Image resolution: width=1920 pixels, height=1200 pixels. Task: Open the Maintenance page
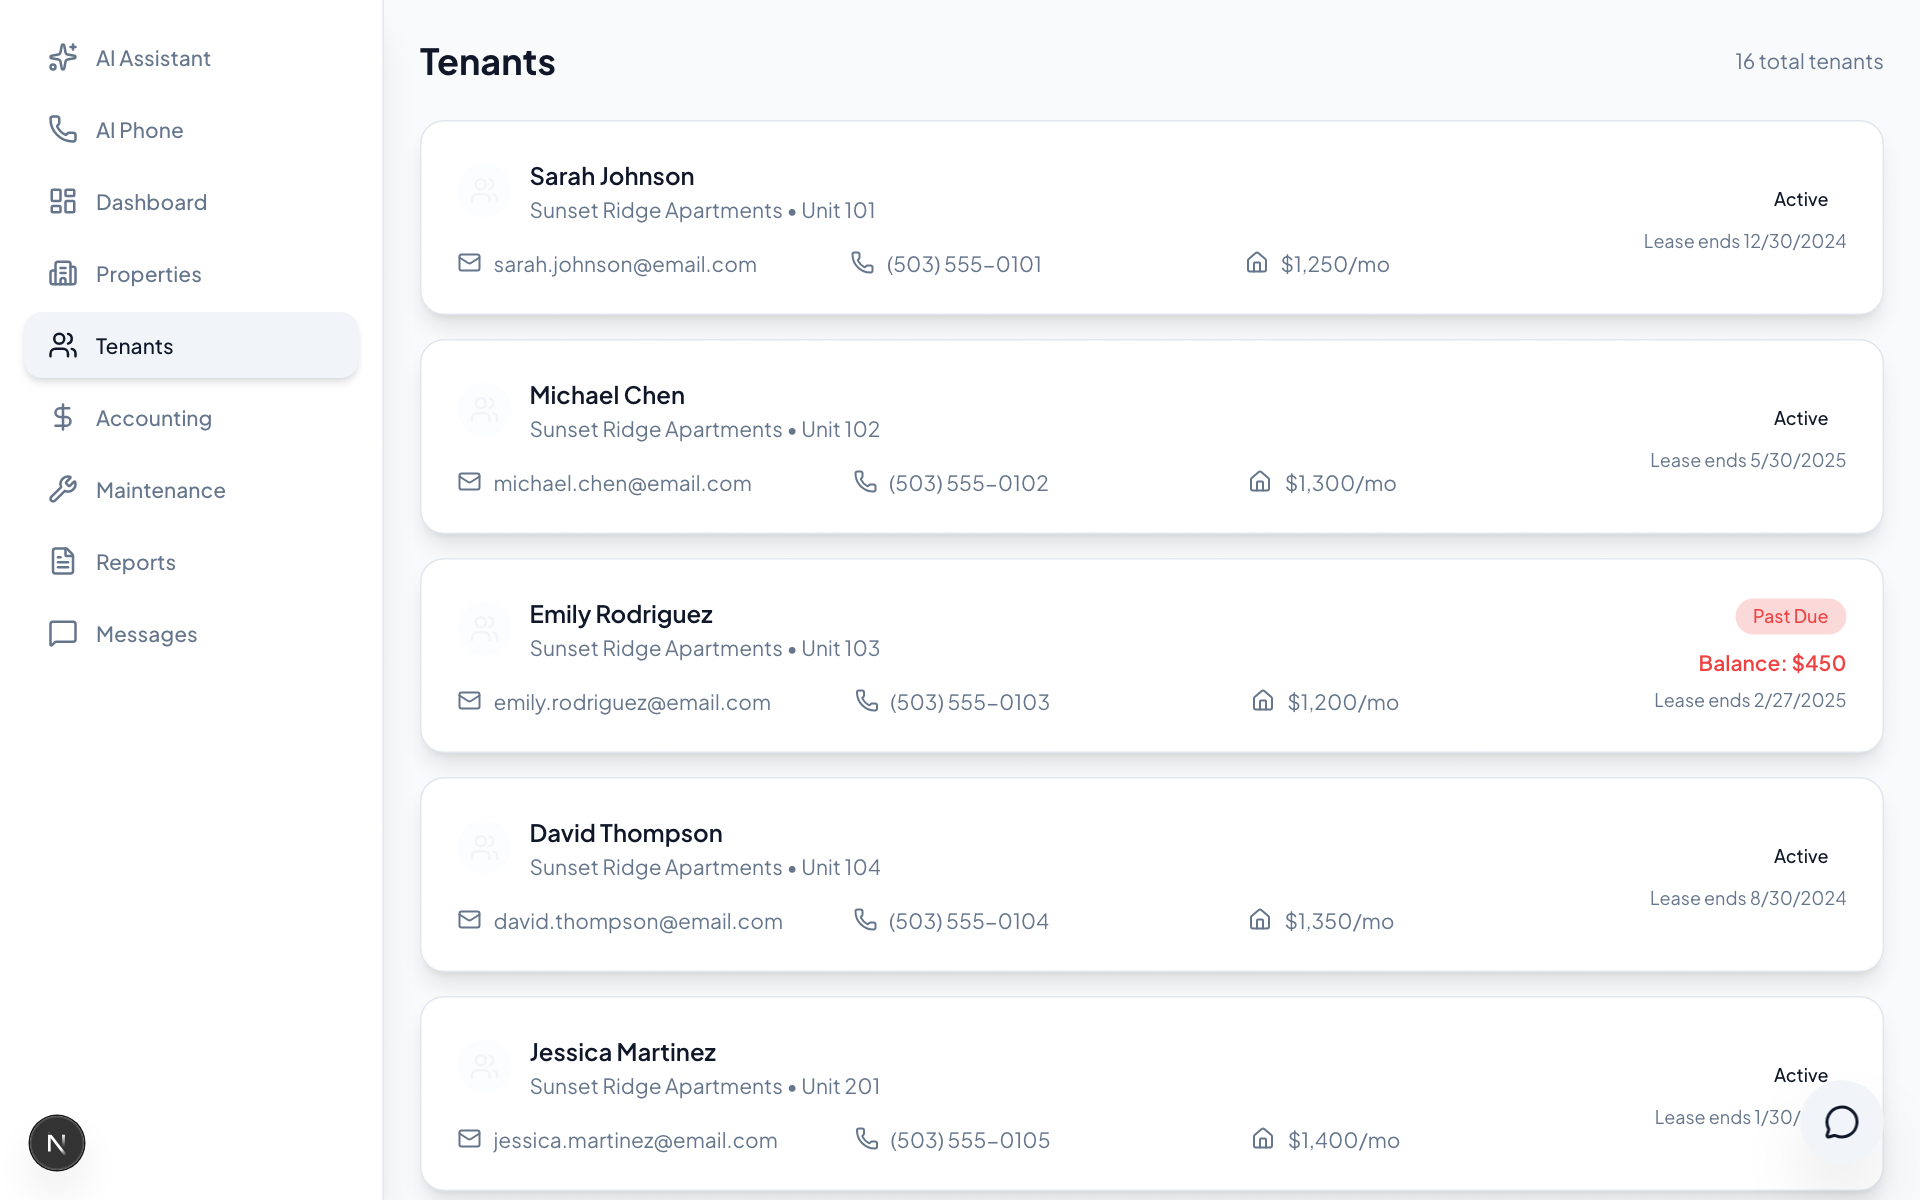[191, 490]
